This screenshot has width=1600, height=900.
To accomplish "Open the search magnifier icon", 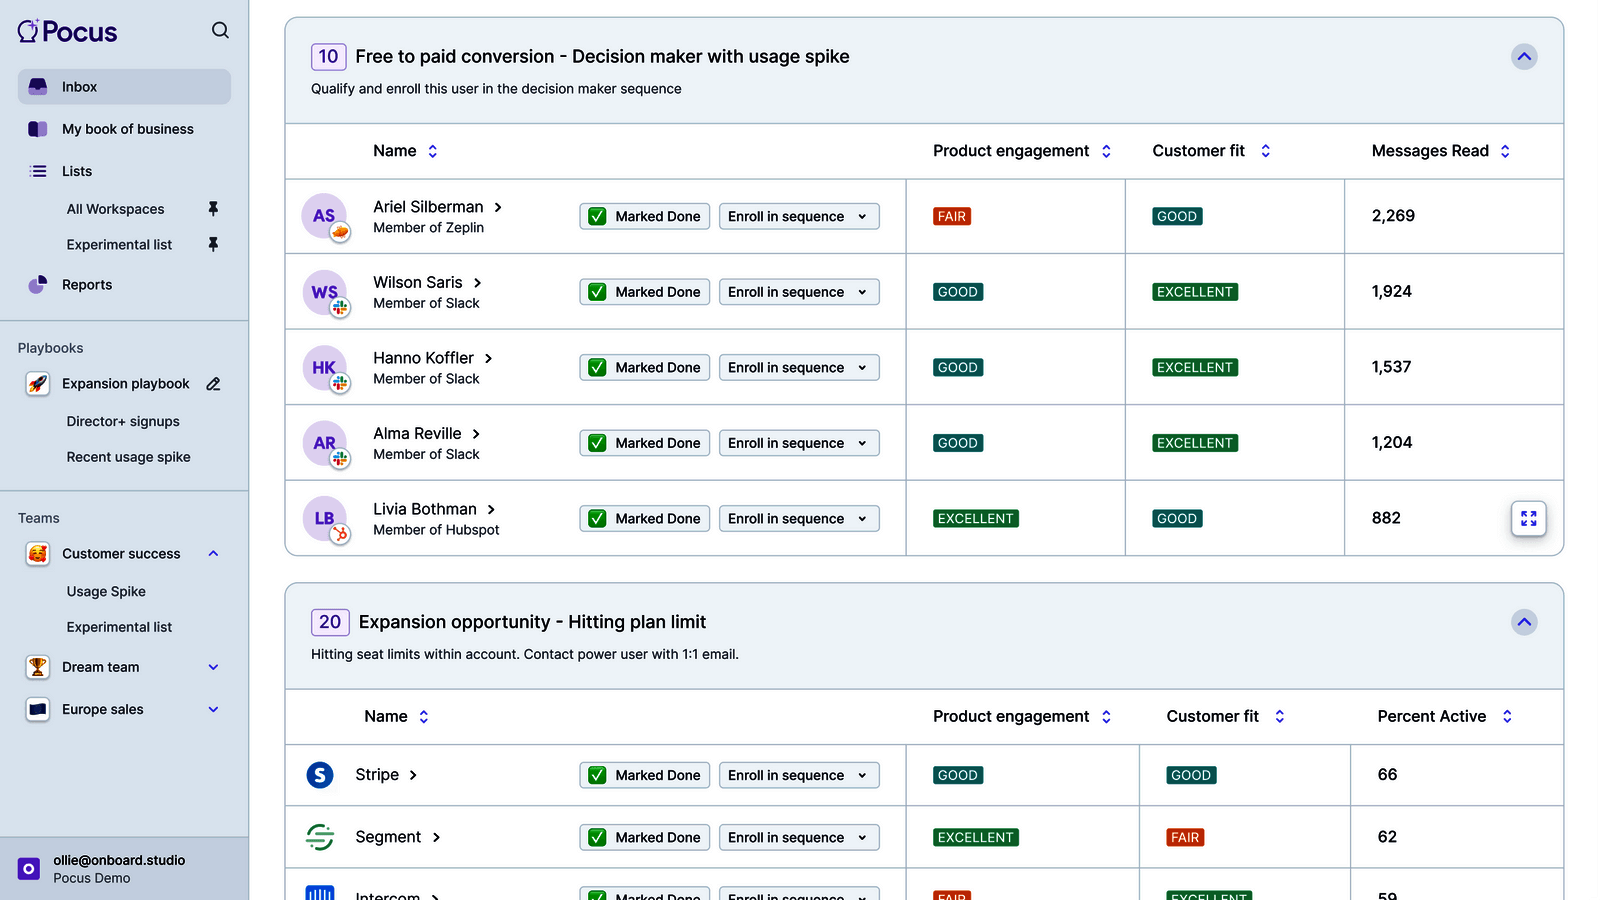I will [x=220, y=31].
